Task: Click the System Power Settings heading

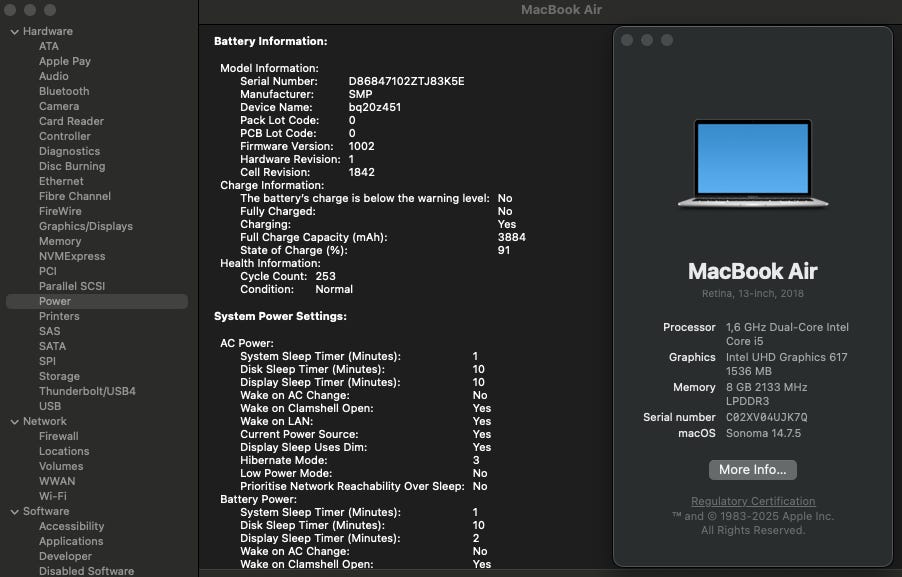Action: tap(280, 316)
